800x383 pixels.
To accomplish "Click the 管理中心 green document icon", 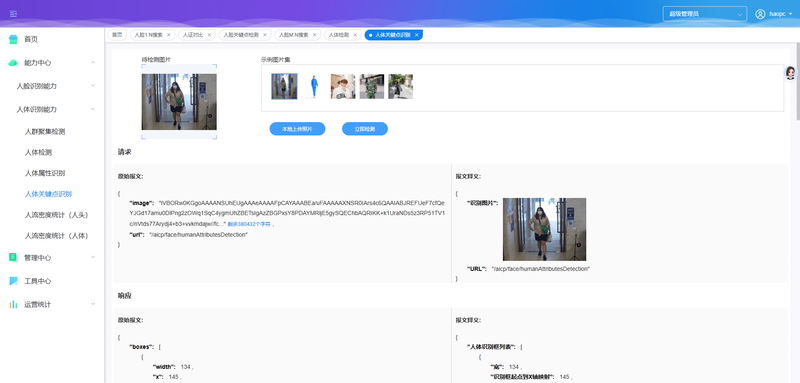I will 13,258.
